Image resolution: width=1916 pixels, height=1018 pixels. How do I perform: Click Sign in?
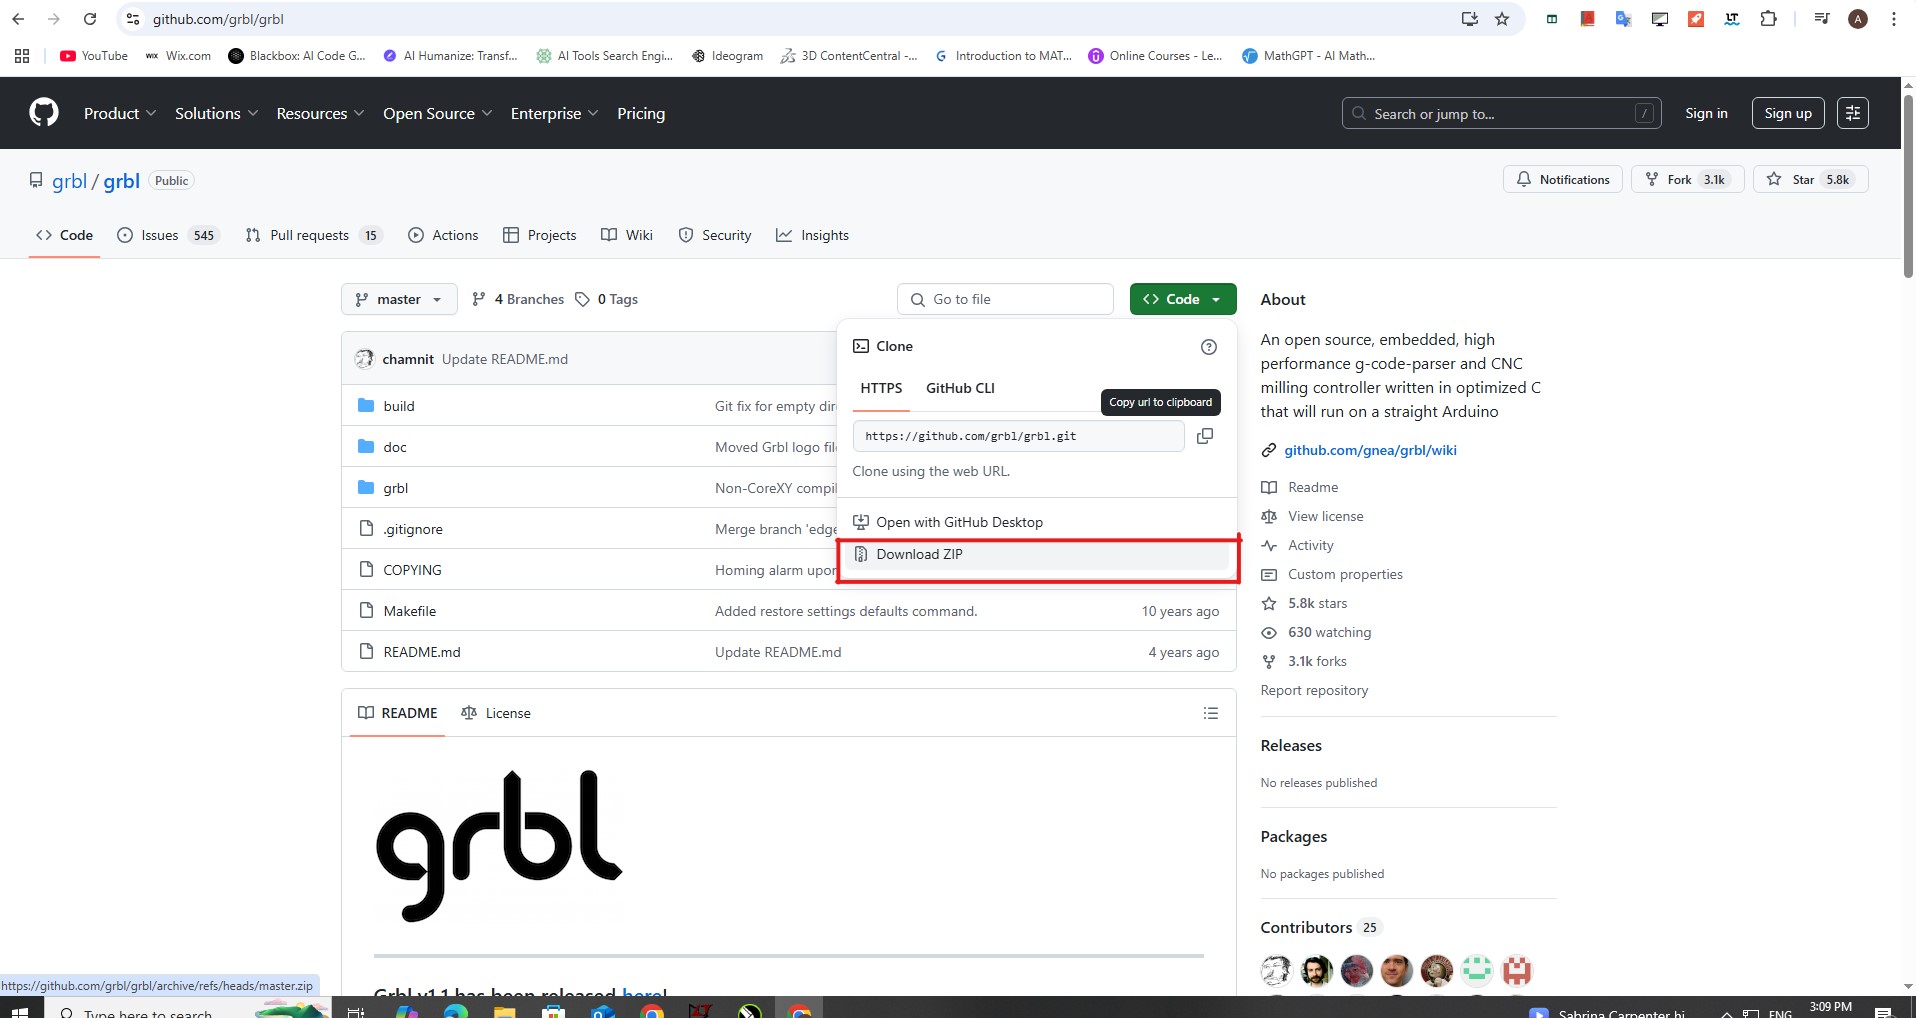pyautogui.click(x=1706, y=113)
